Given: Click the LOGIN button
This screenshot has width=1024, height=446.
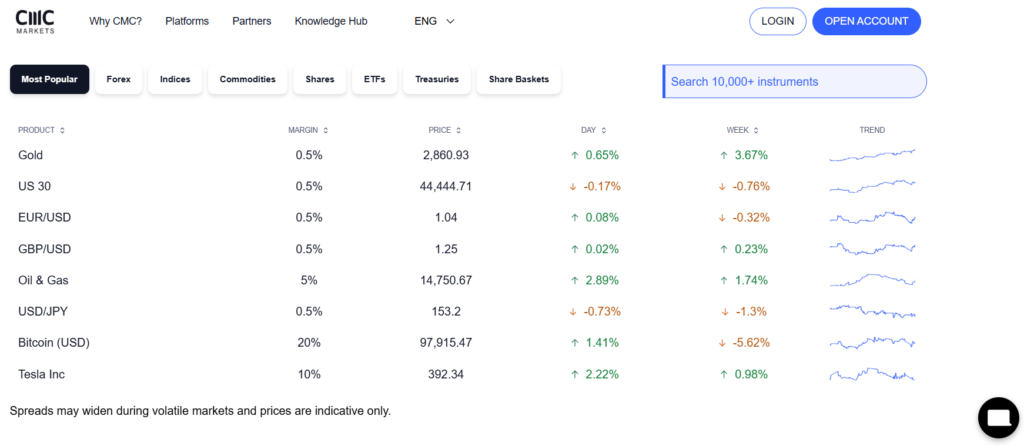Looking at the screenshot, I should click(778, 21).
